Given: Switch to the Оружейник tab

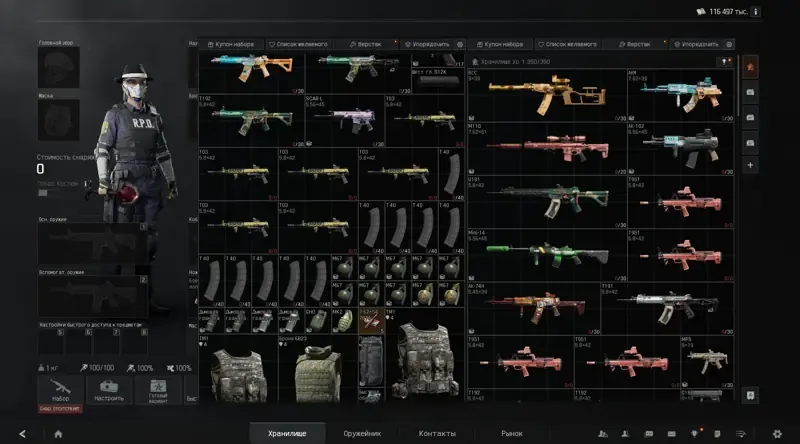Looking at the screenshot, I should [x=362, y=433].
